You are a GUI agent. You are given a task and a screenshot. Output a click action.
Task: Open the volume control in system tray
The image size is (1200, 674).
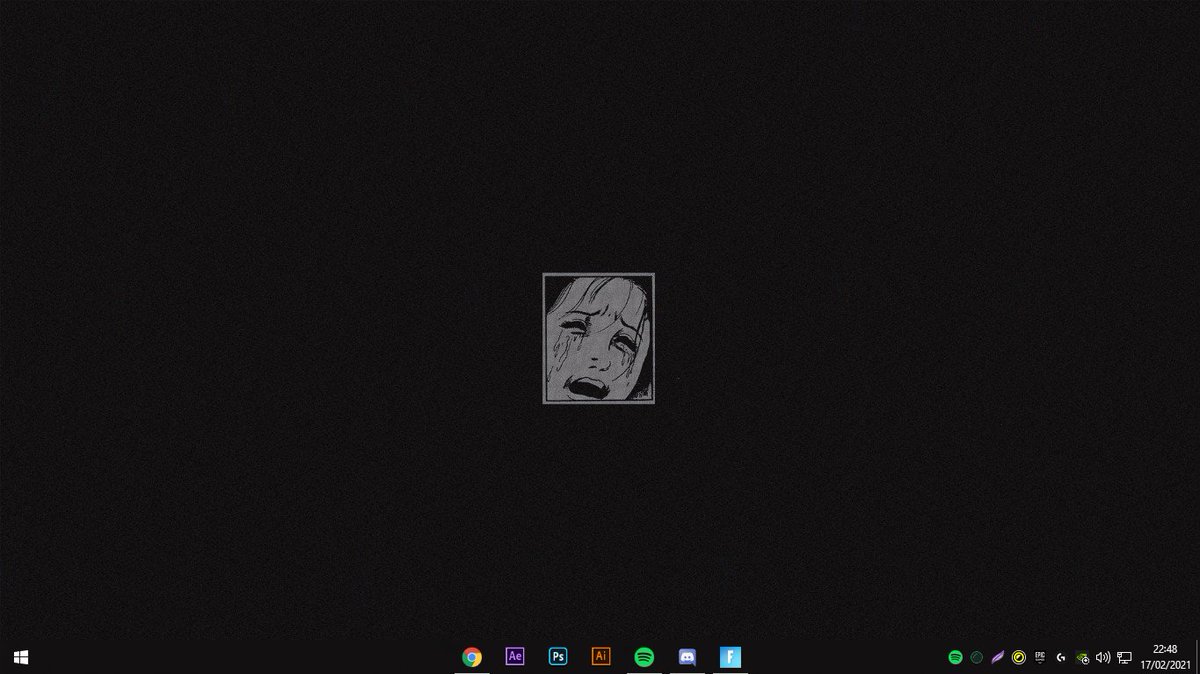(1103, 657)
